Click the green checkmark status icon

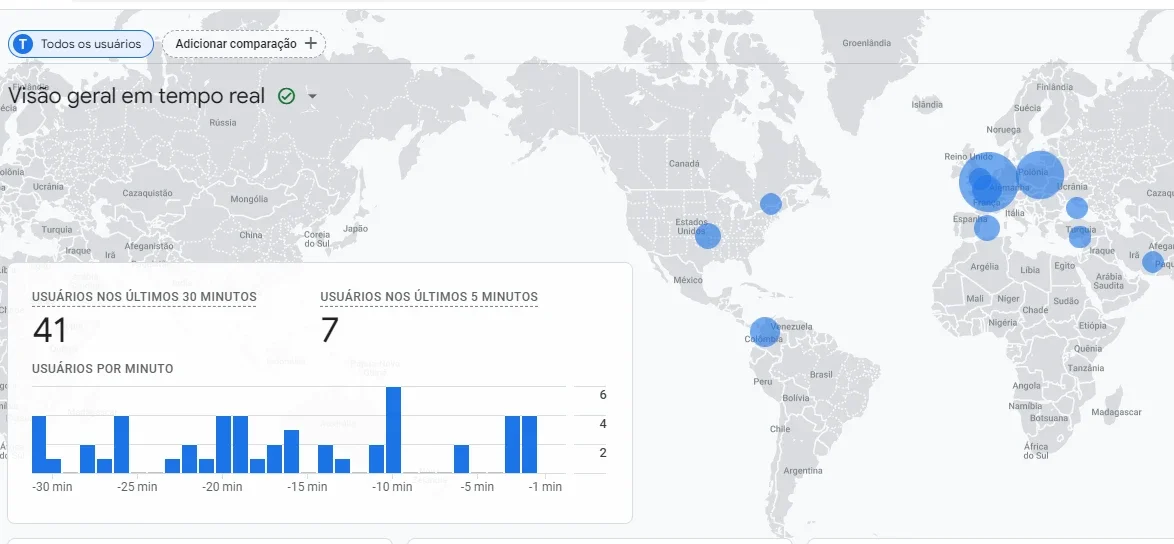click(x=286, y=97)
